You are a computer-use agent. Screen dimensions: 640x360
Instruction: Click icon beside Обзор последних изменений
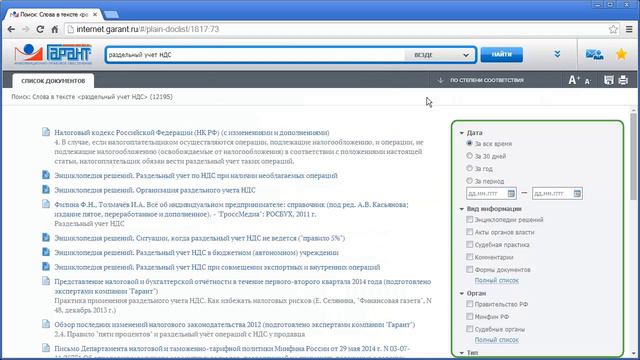tap(46, 324)
